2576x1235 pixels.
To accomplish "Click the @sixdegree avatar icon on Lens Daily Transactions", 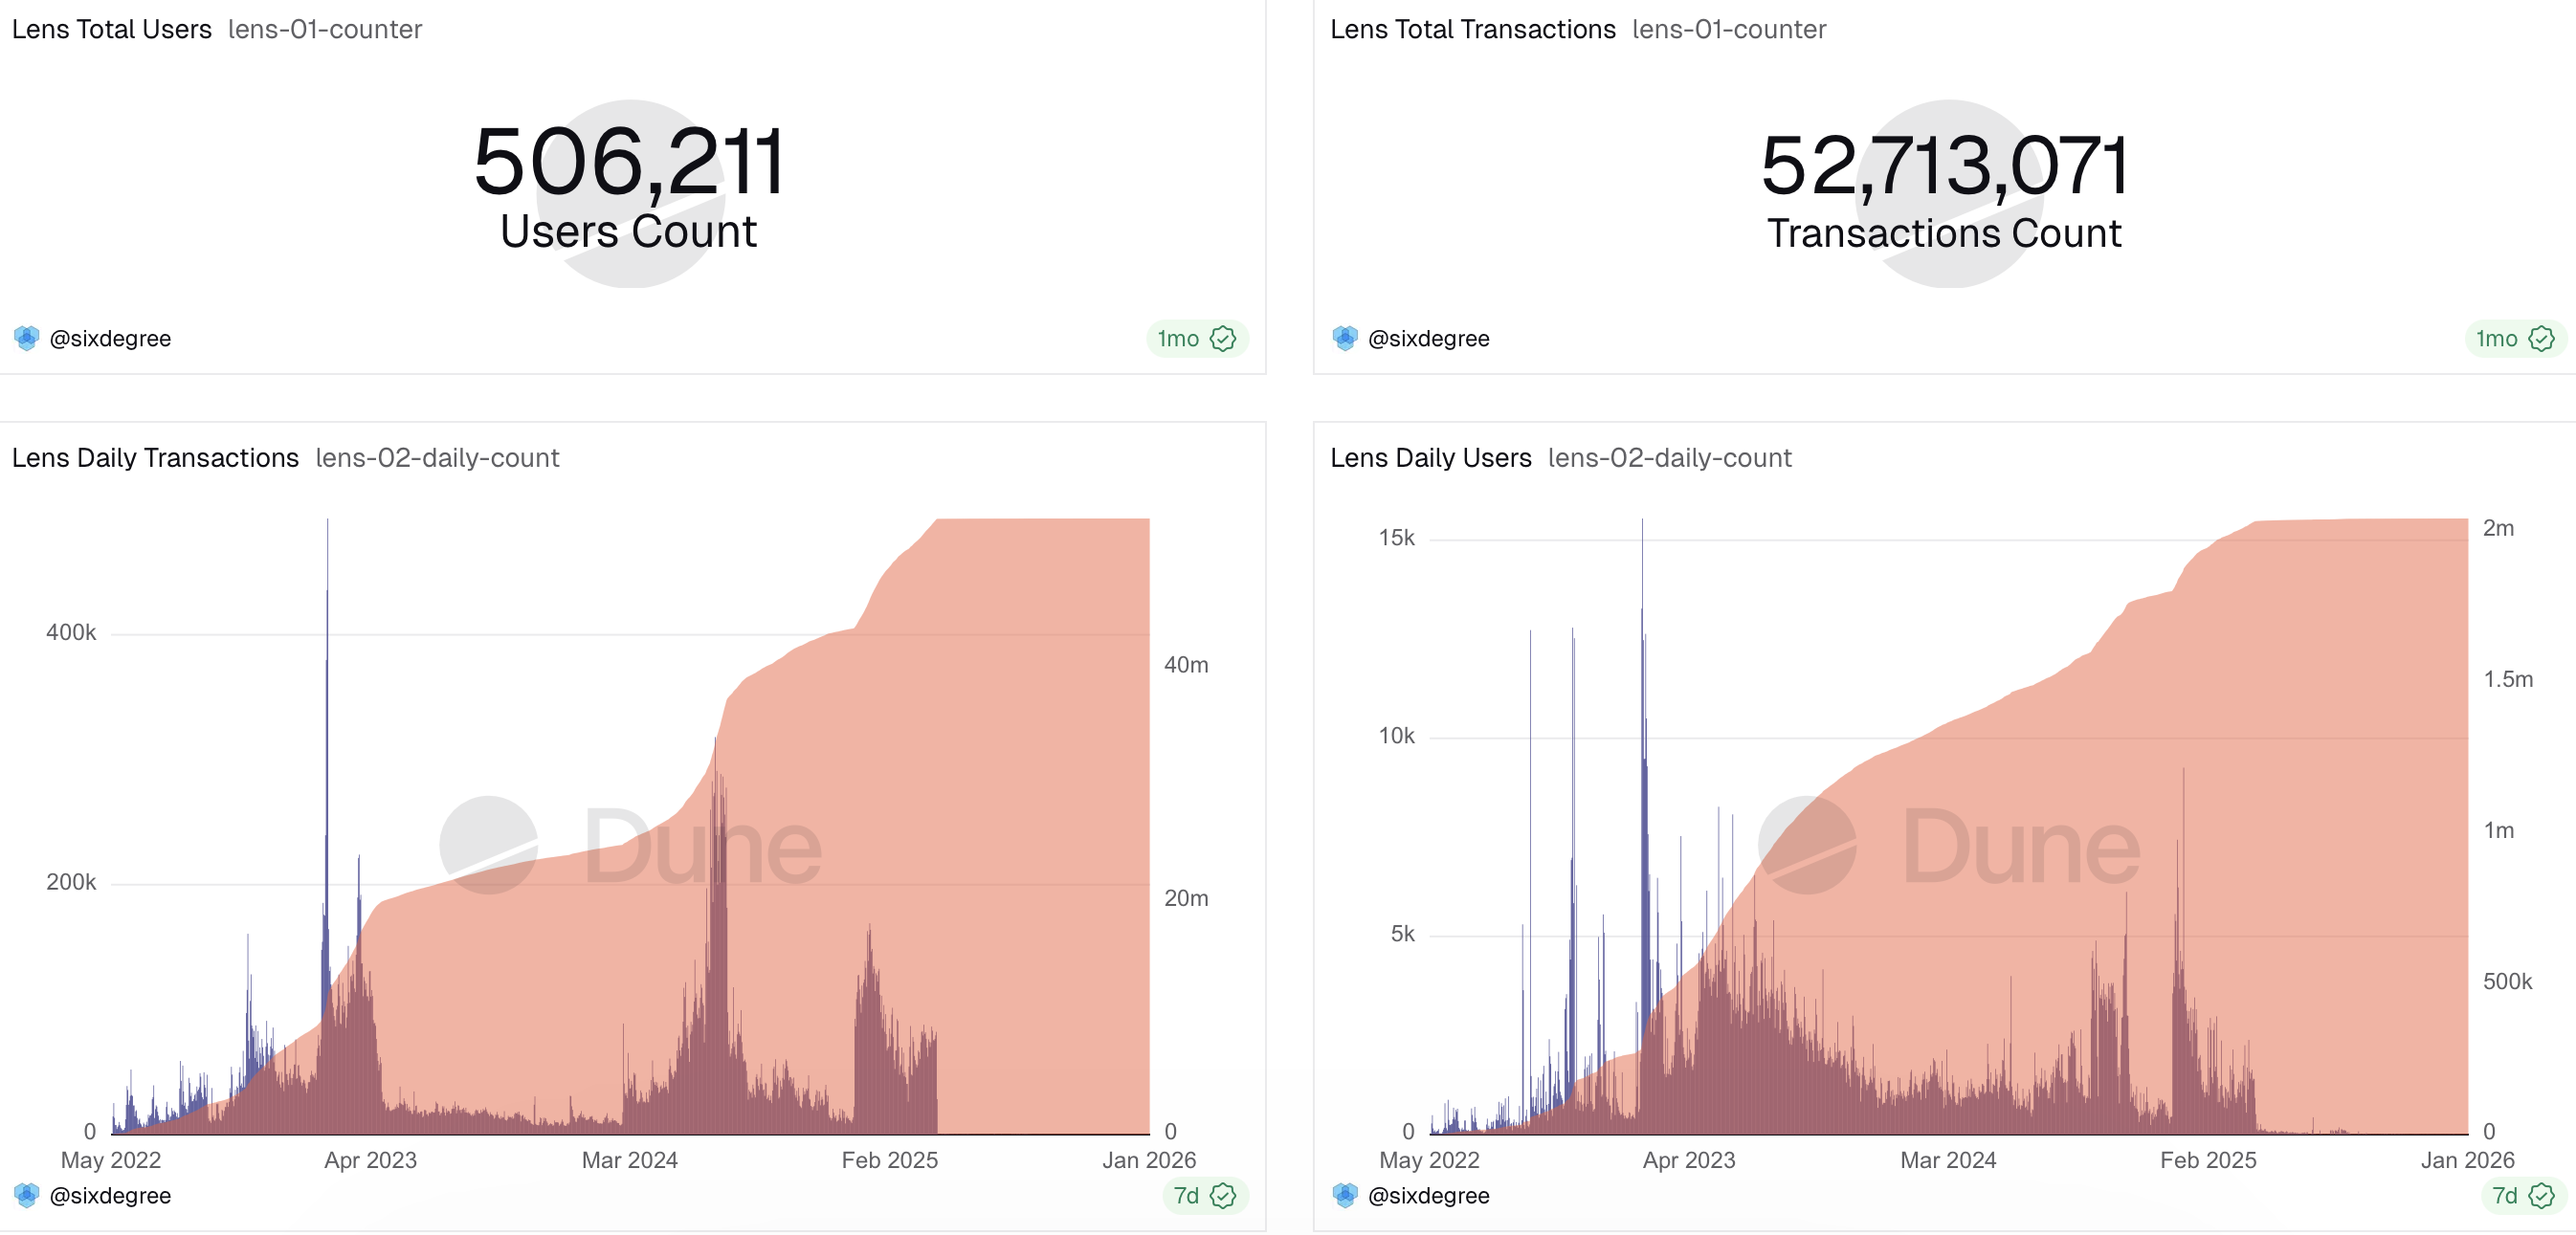I will pyautogui.click(x=26, y=1195).
